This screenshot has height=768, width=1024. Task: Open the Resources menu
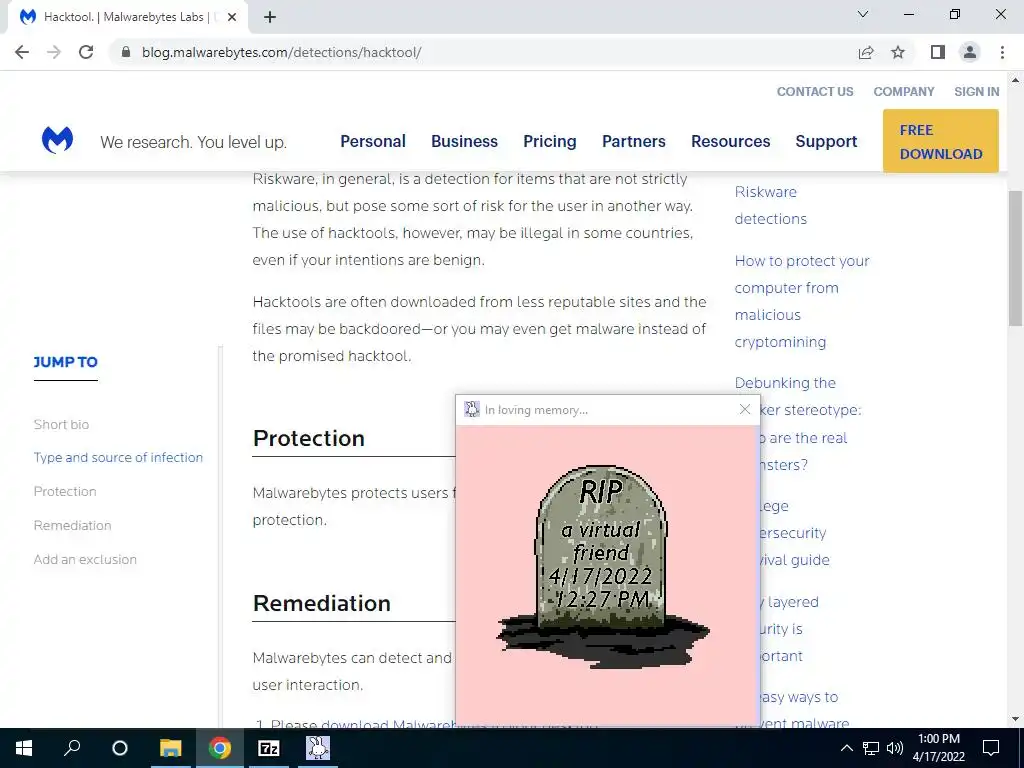click(x=731, y=141)
